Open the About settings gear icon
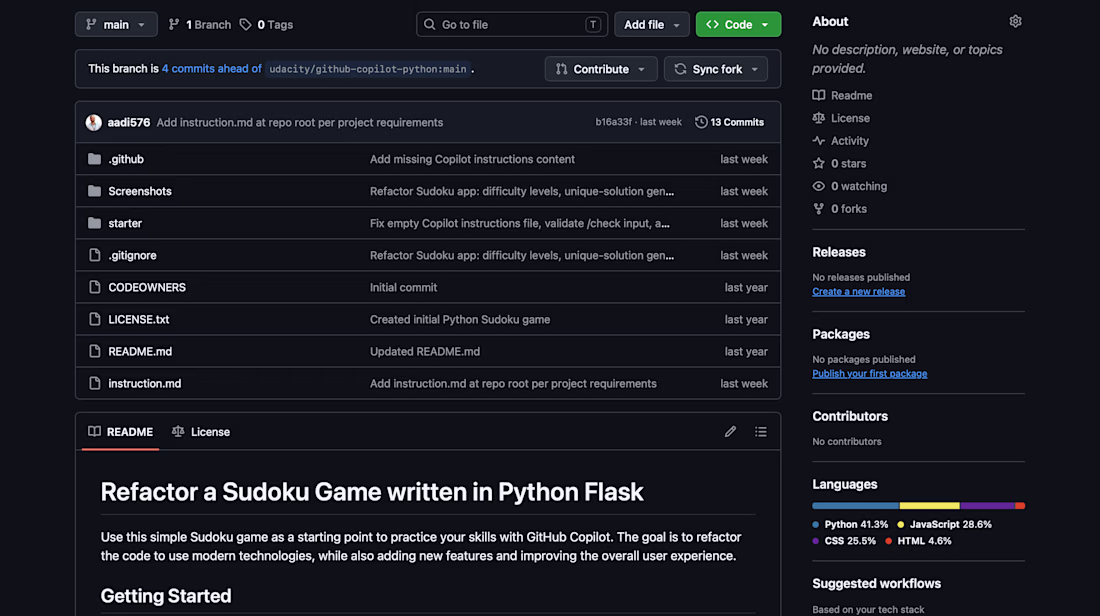The width and height of the screenshot is (1100, 616). click(1015, 22)
